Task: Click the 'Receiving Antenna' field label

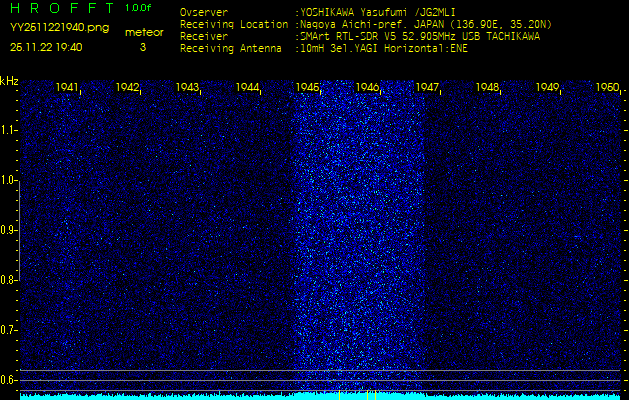Action: pos(231,49)
